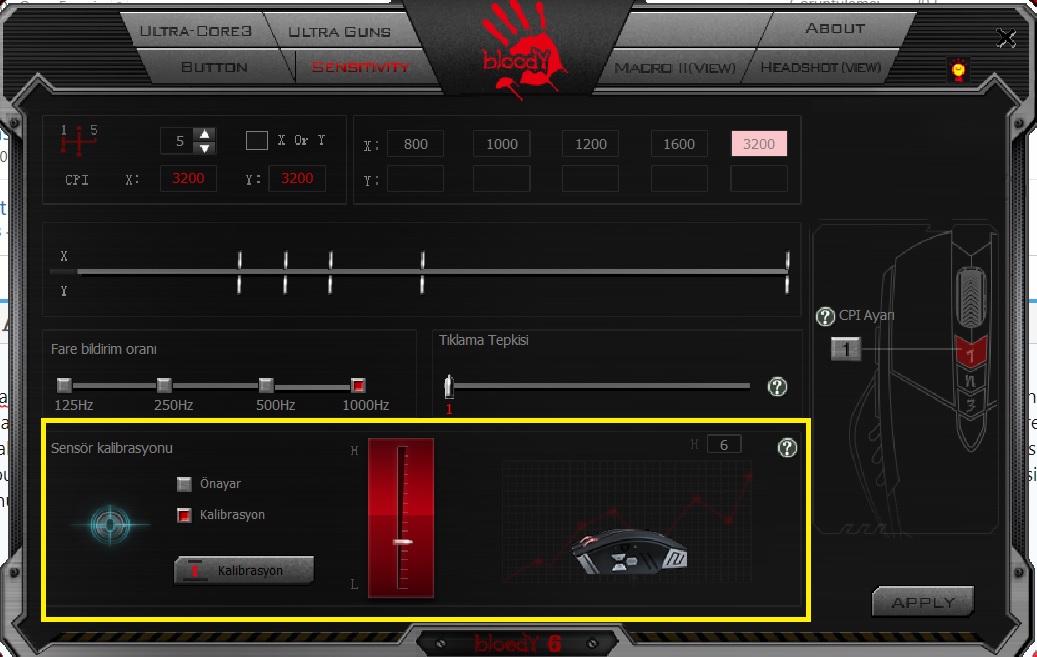Set report rate to 1000Hz
The width and height of the screenshot is (1037, 657).
(x=358, y=385)
